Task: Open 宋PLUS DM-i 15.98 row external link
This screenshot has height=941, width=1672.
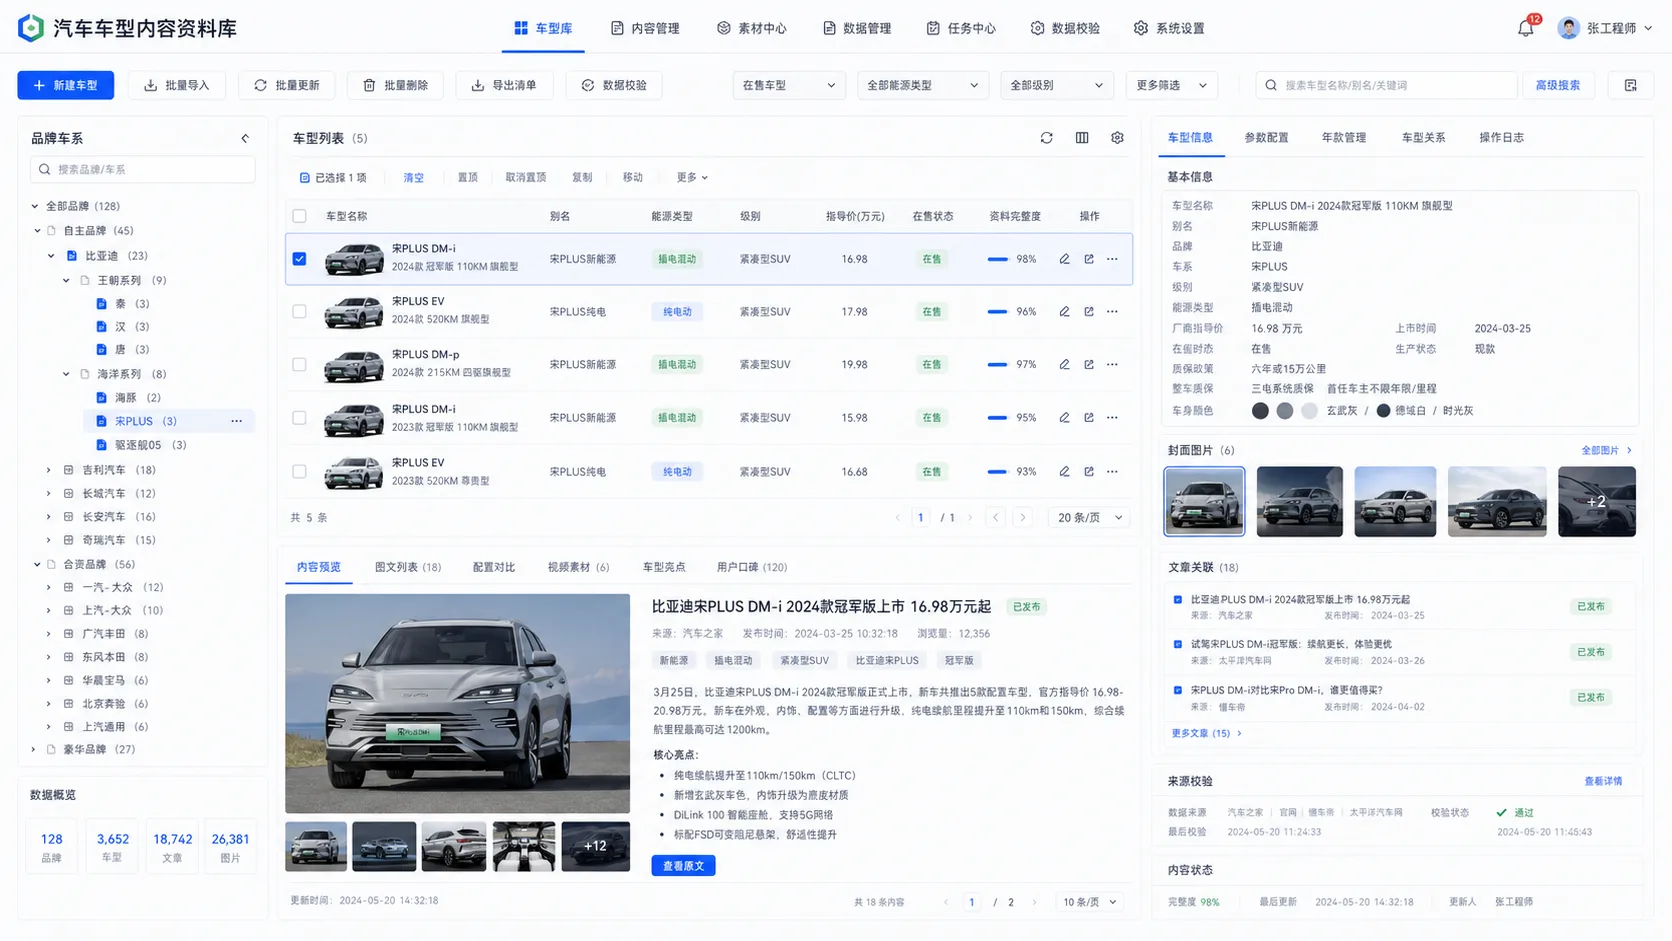Action: pyautogui.click(x=1089, y=418)
